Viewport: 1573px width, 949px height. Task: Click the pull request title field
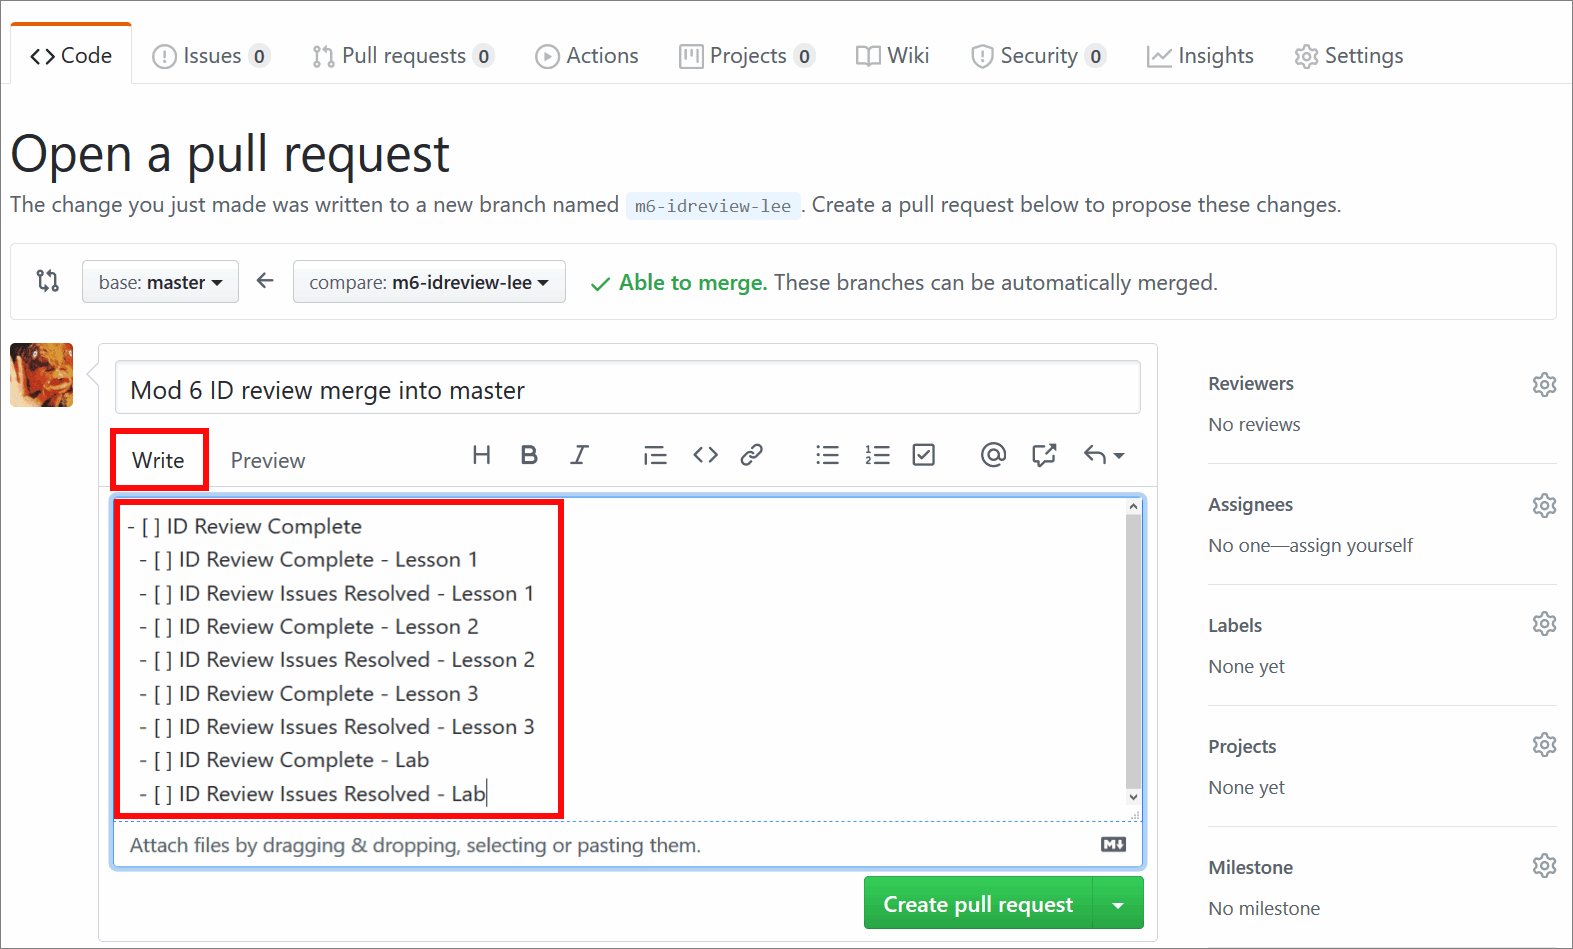(628, 389)
